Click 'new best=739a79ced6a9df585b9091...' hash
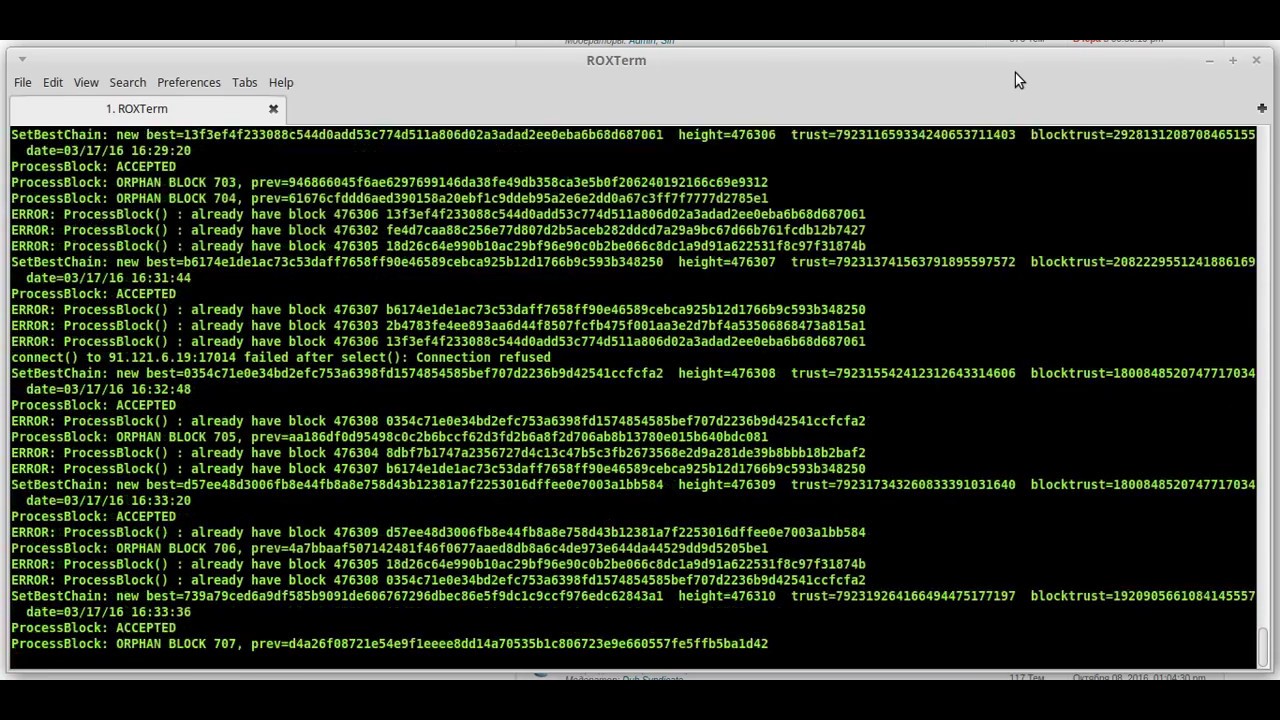1280x720 pixels. (x=389, y=596)
